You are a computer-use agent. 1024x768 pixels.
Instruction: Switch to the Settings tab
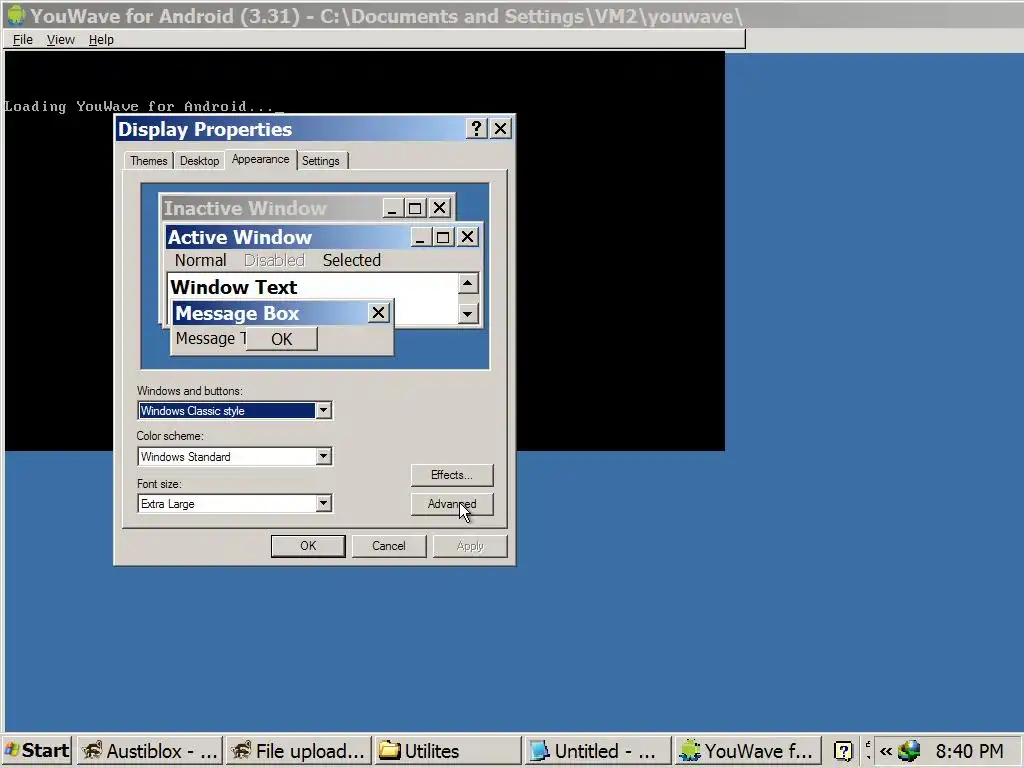coord(321,161)
